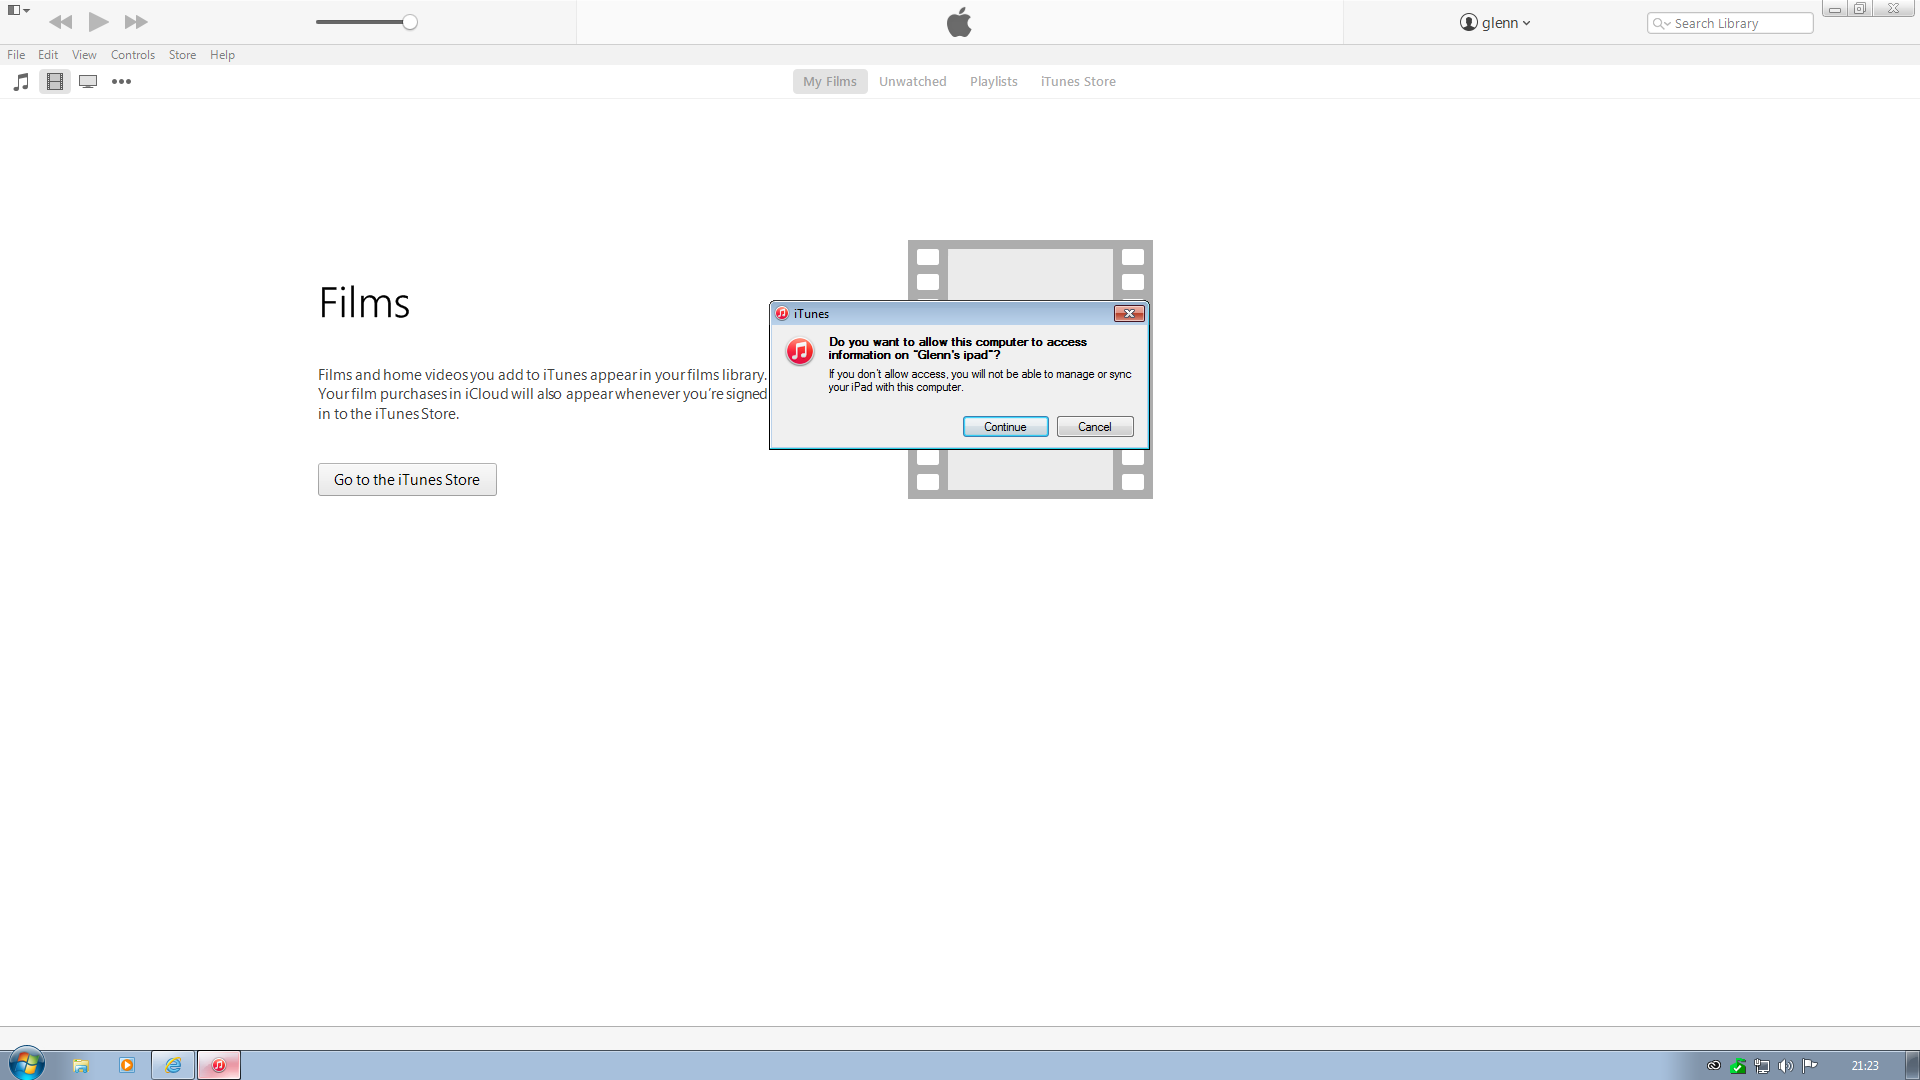Open the Store menu
Viewport: 1920px width, 1080px height.
pyautogui.click(x=182, y=55)
